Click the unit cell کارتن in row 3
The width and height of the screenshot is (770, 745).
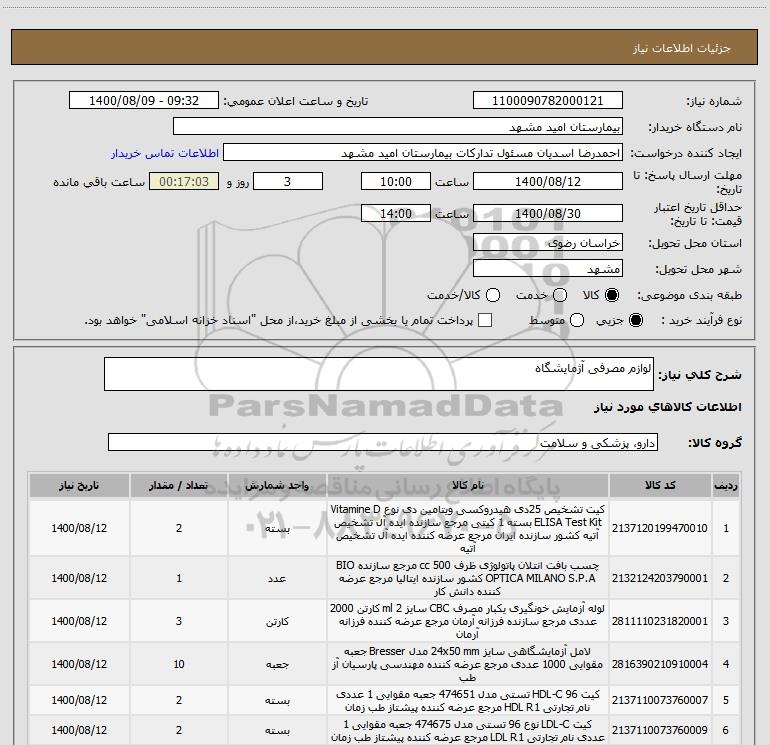pos(277,622)
